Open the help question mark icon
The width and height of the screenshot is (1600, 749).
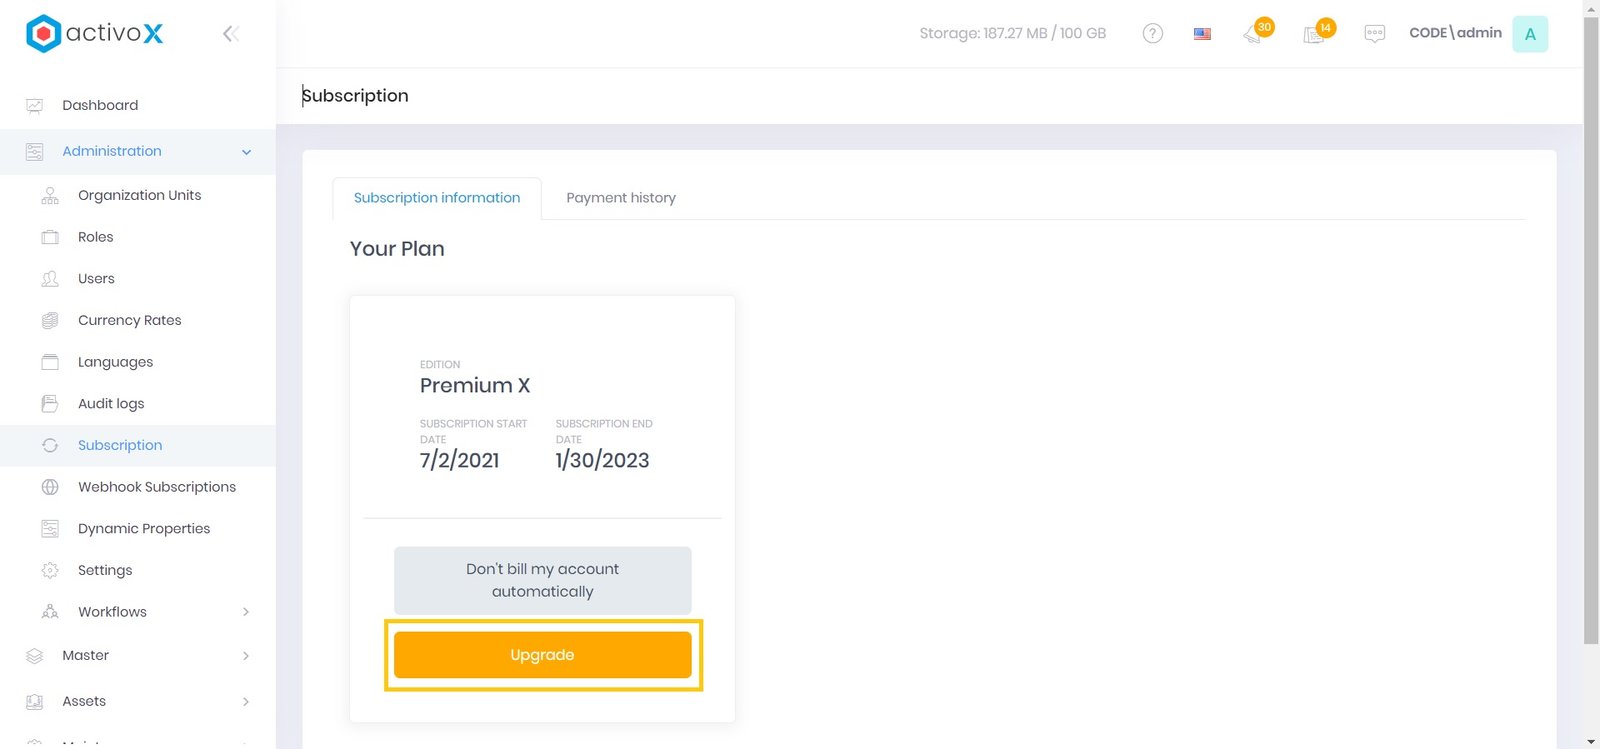[x=1152, y=34]
